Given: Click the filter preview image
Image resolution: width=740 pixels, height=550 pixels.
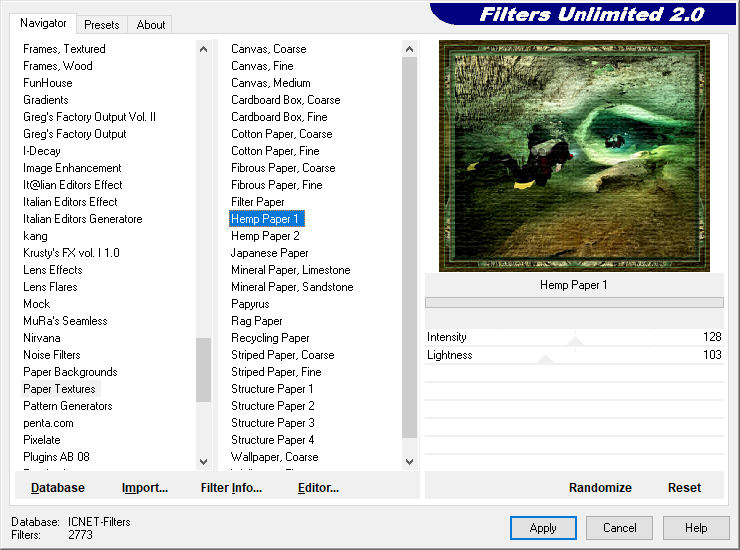Looking at the screenshot, I should point(574,156).
